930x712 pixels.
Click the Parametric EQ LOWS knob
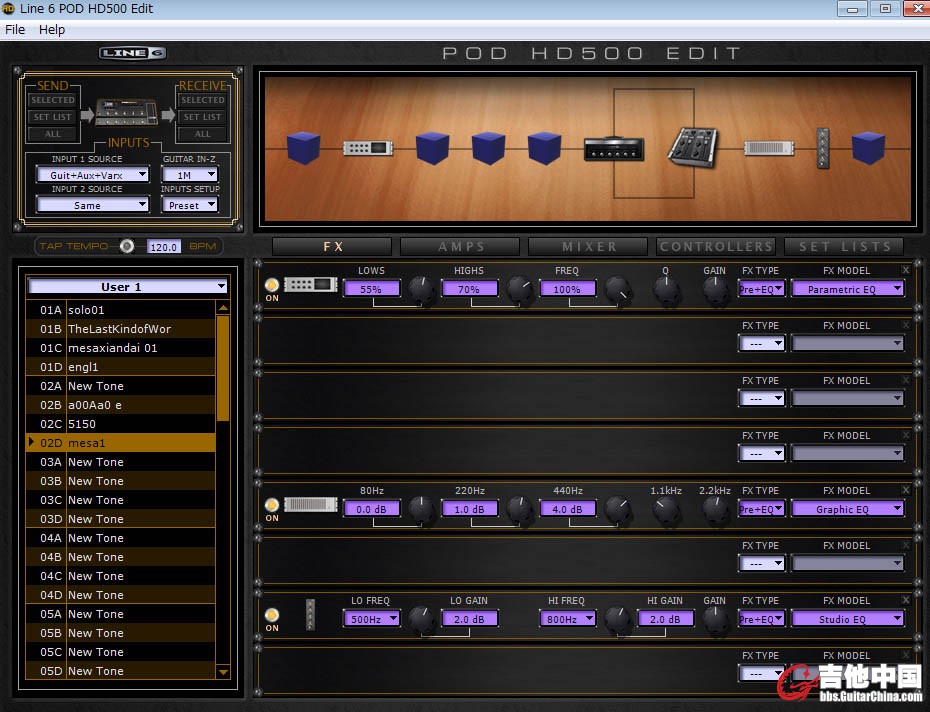tap(422, 289)
